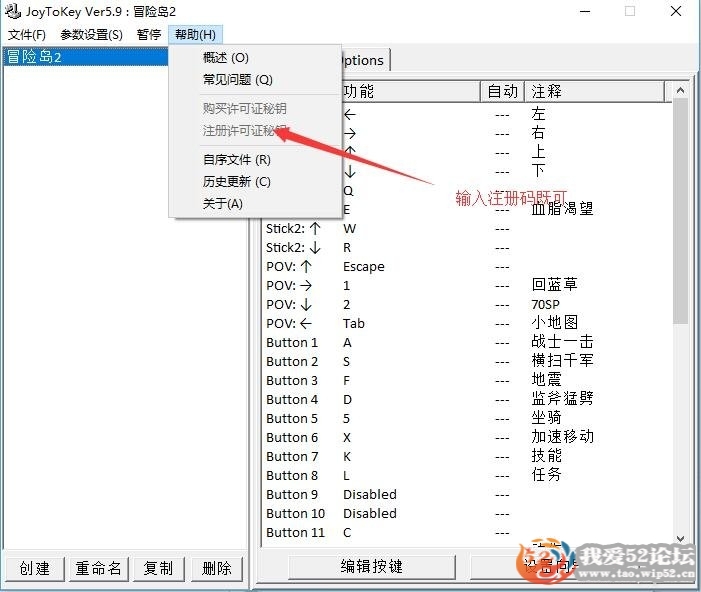
Task: Click the 地震 comment cell
Action: (x=546, y=380)
